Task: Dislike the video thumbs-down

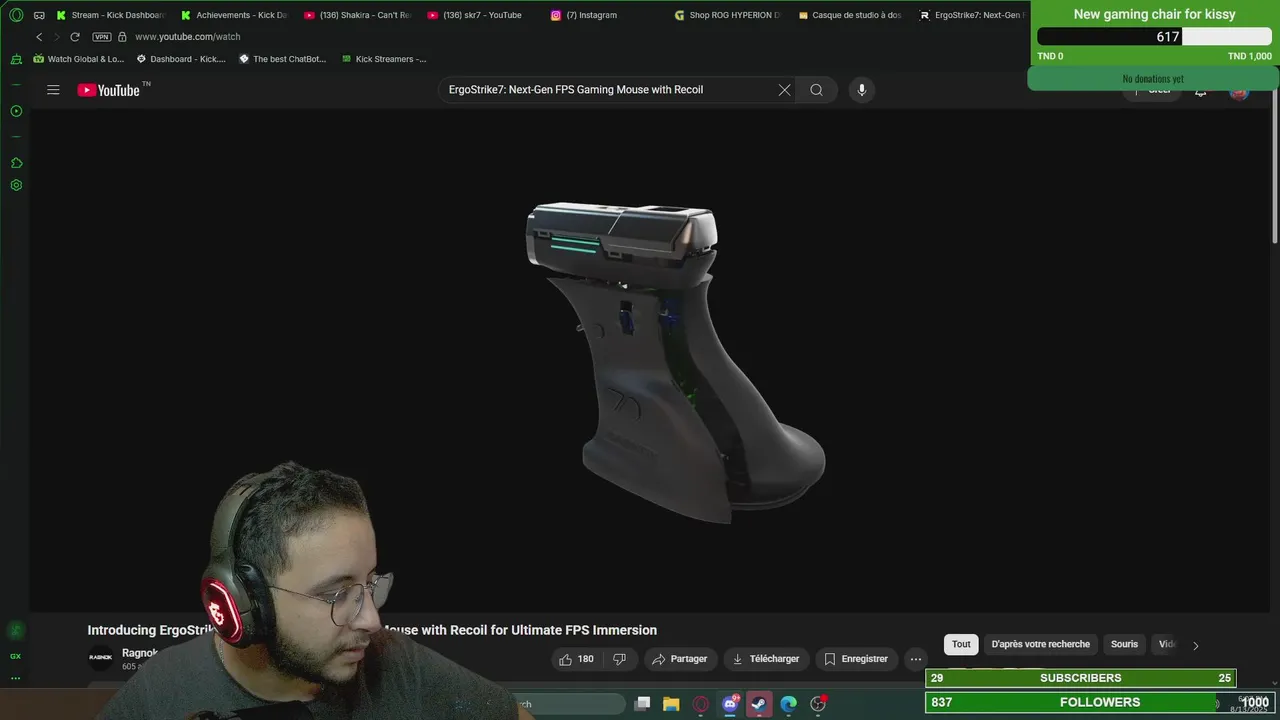Action: [x=619, y=659]
